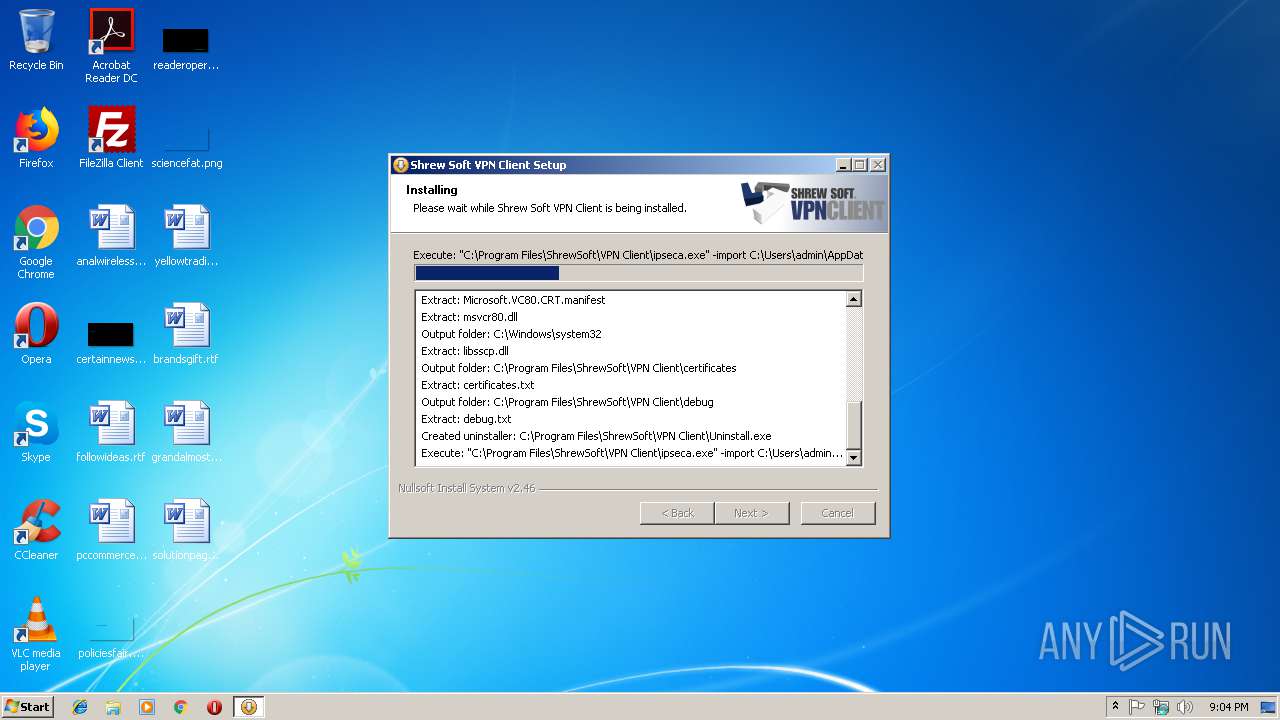
Task: Open volume speaker tray icon
Action: pos(1185,707)
